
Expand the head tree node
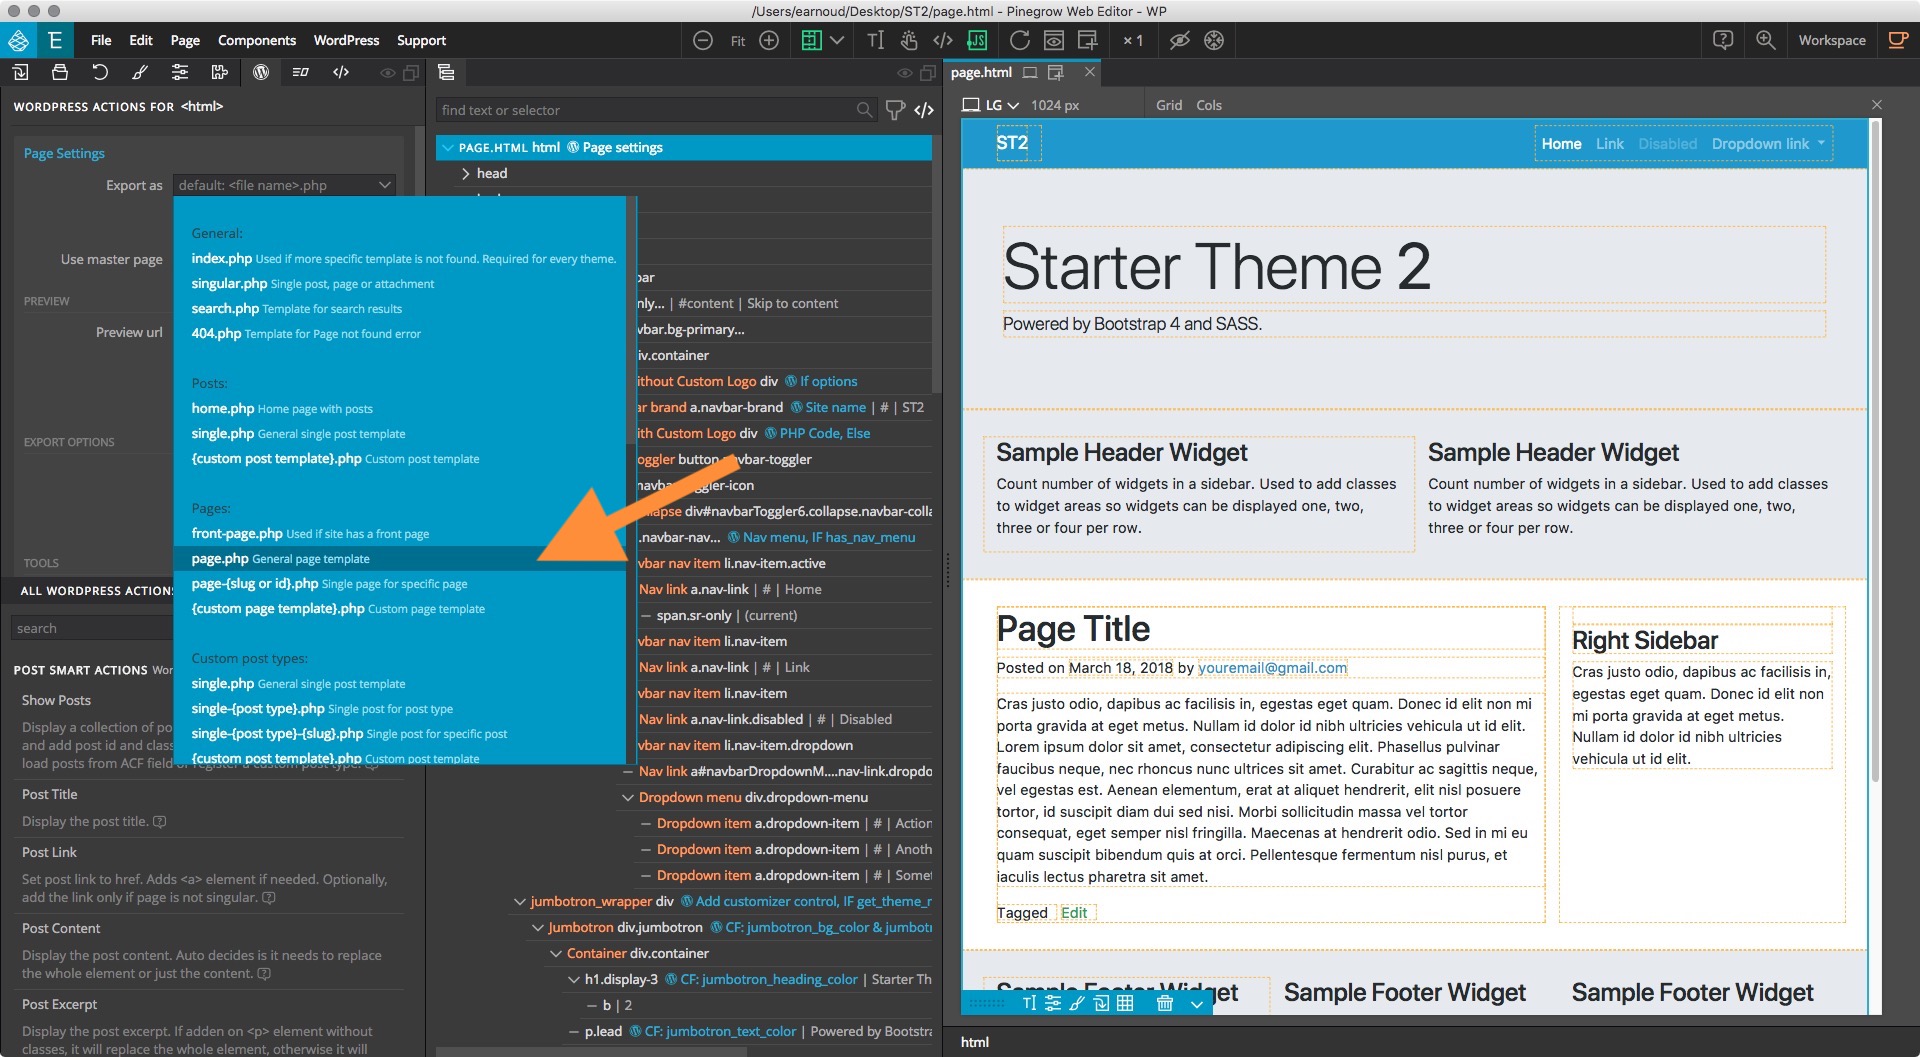tap(465, 173)
